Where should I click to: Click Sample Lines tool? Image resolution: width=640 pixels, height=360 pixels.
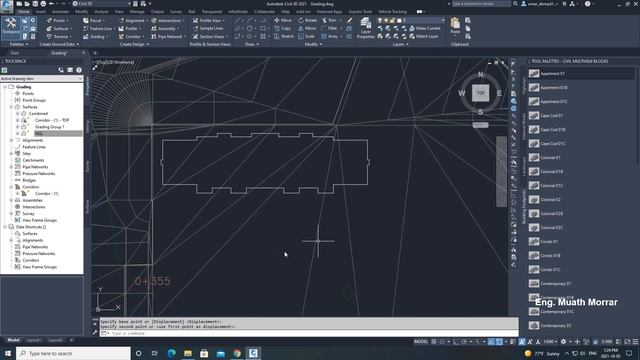[x=208, y=28]
